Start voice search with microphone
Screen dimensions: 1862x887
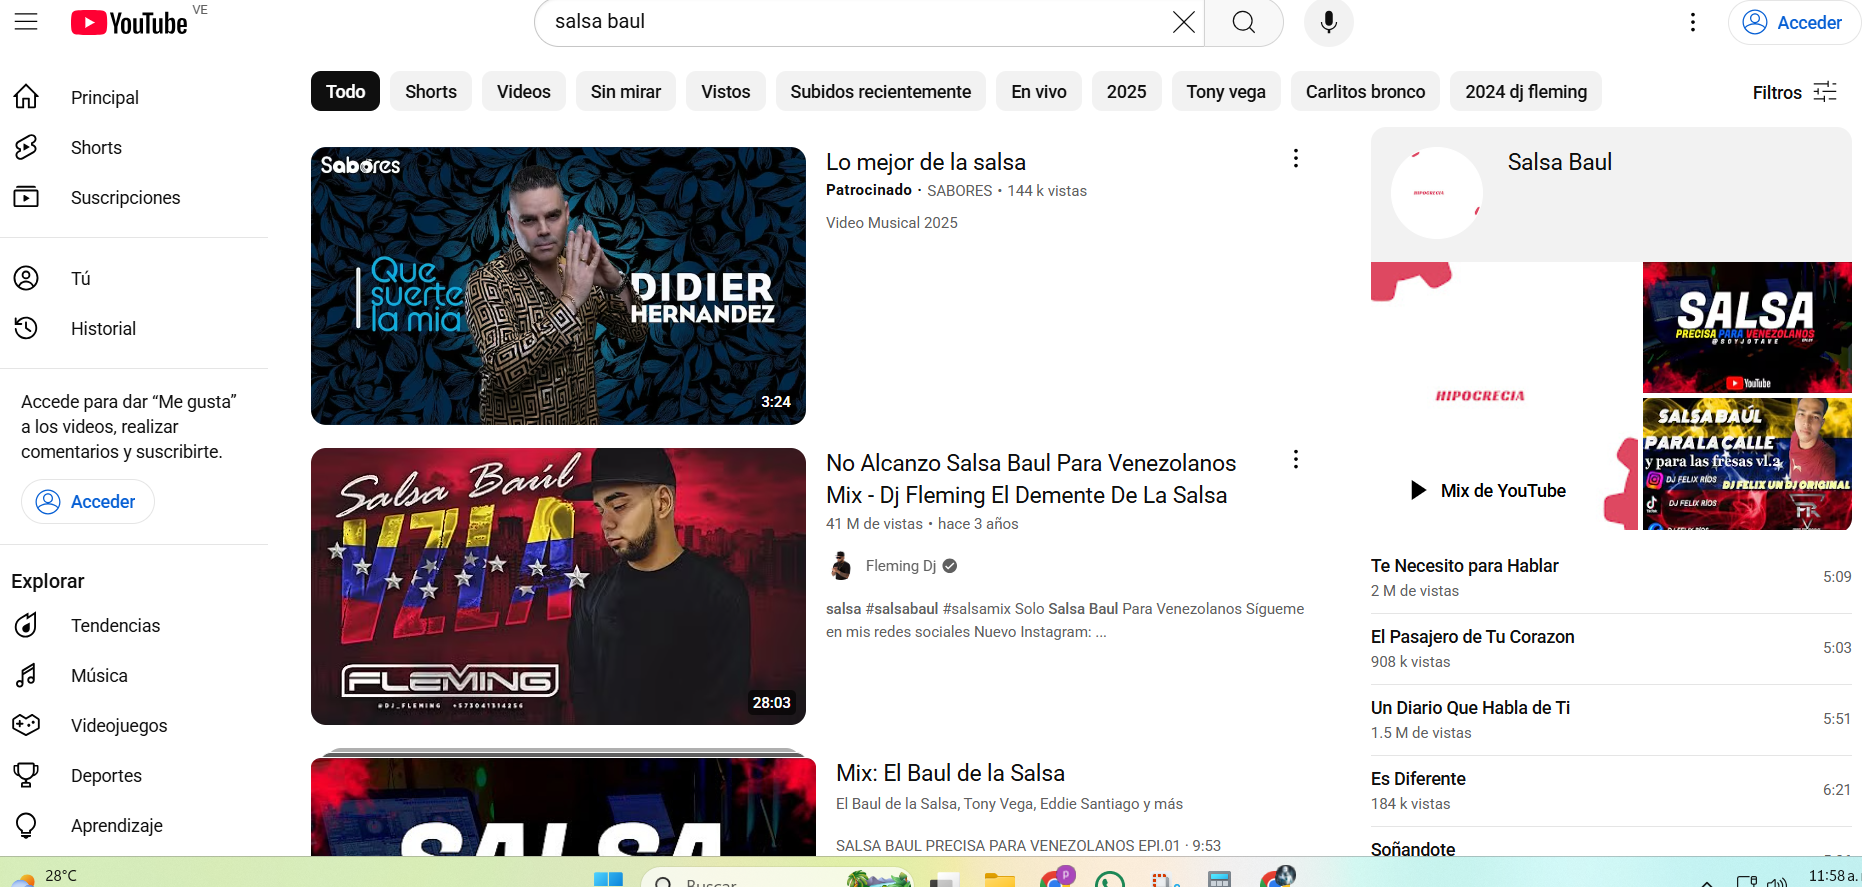click(x=1328, y=22)
